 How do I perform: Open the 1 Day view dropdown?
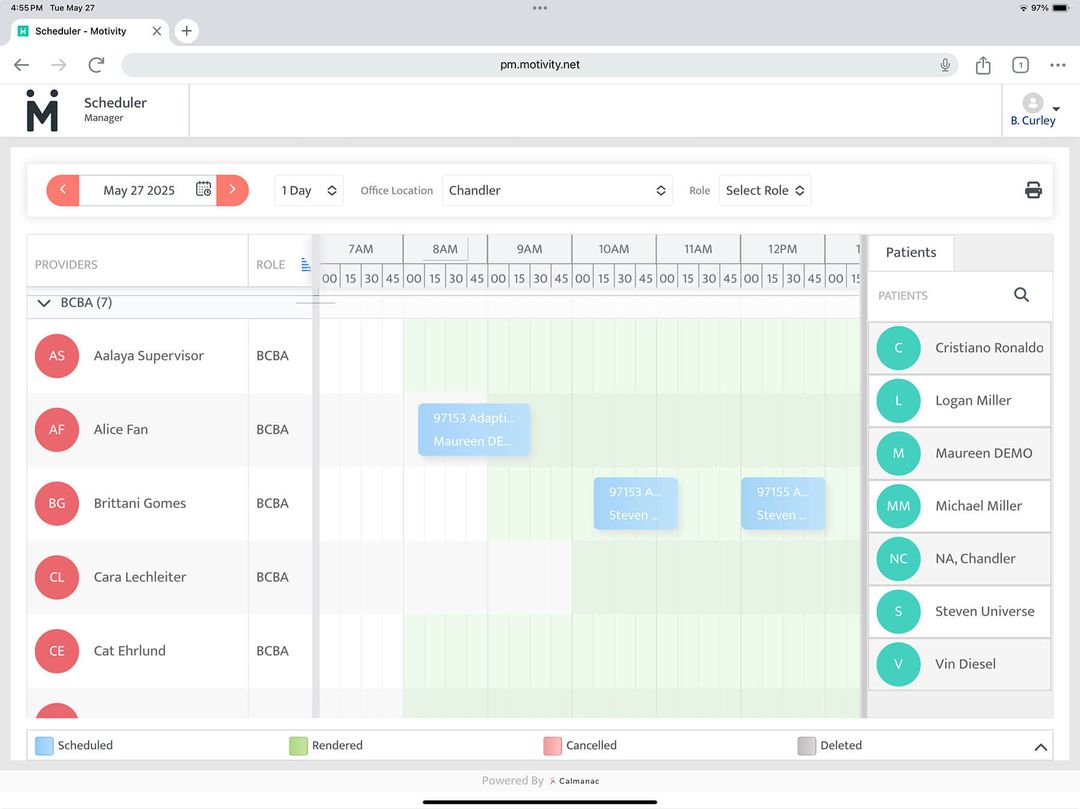click(308, 189)
